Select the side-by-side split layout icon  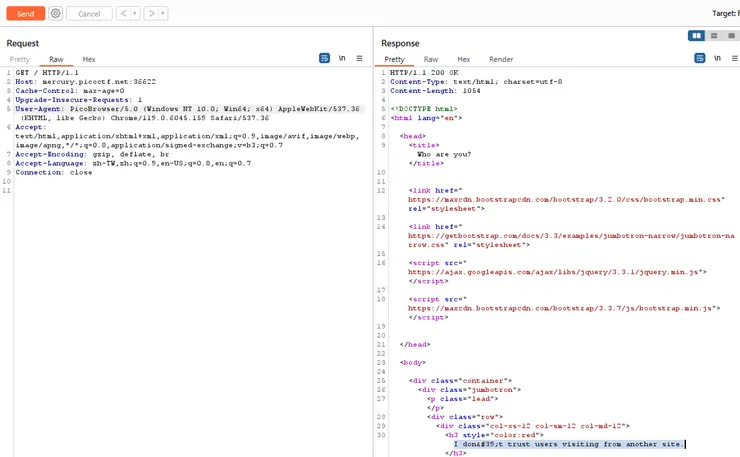pos(697,36)
